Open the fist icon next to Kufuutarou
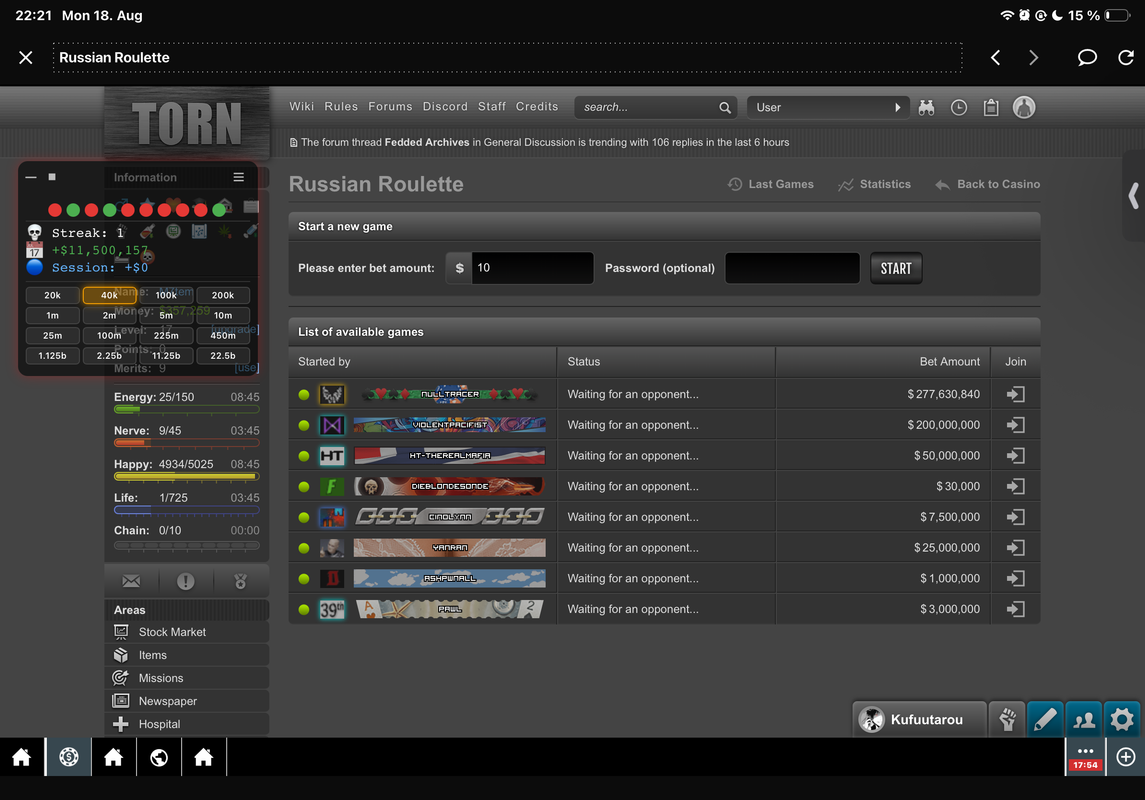The width and height of the screenshot is (1145, 800). coord(1007,720)
